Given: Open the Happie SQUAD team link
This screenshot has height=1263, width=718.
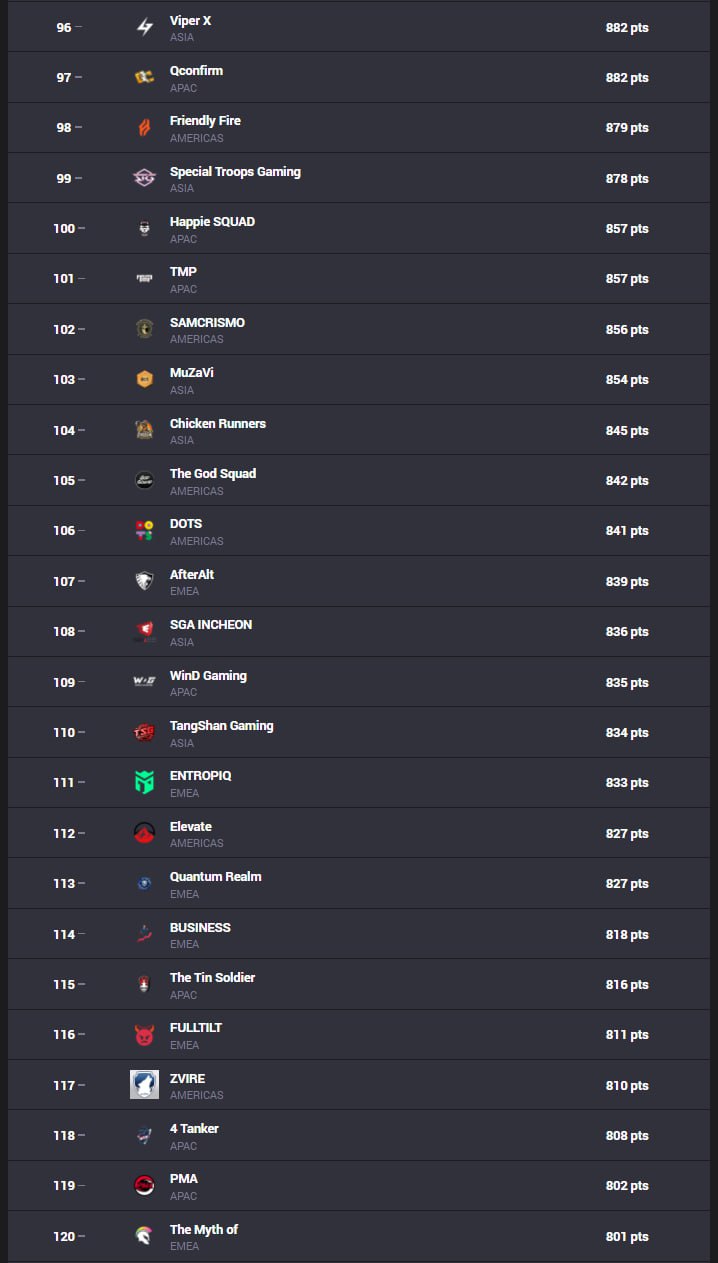Looking at the screenshot, I should click(x=212, y=221).
